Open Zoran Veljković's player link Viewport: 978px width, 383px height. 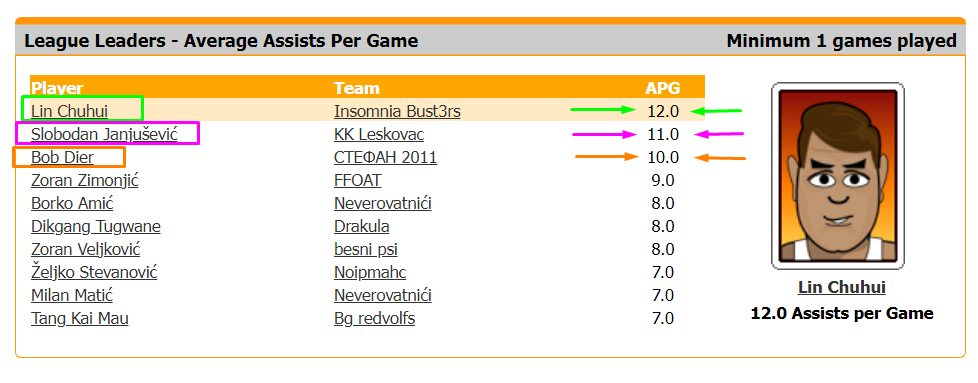coord(85,250)
